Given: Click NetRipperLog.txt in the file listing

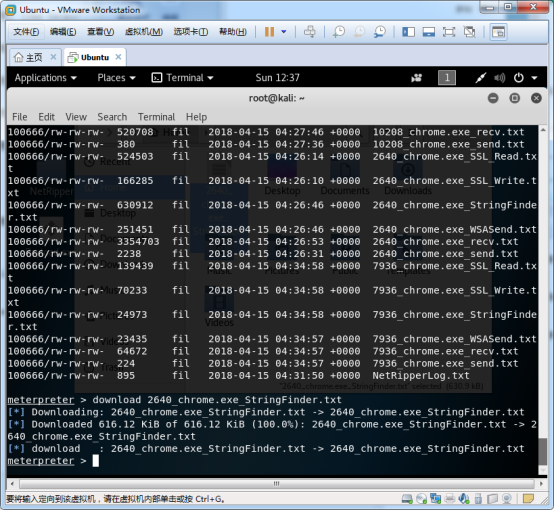Looking at the screenshot, I should click(421, 375).
